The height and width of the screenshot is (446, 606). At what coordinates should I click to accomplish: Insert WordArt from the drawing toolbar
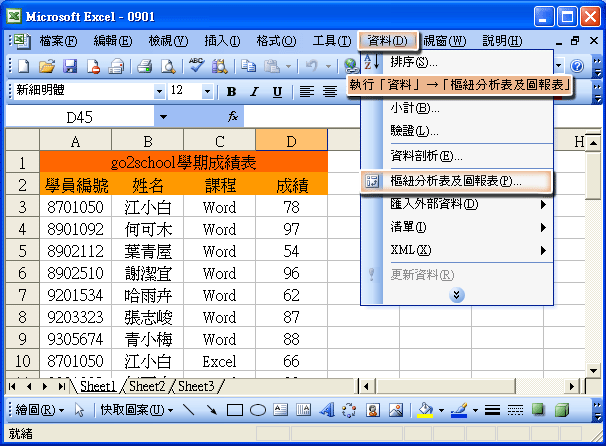click(x=327, y=409)
